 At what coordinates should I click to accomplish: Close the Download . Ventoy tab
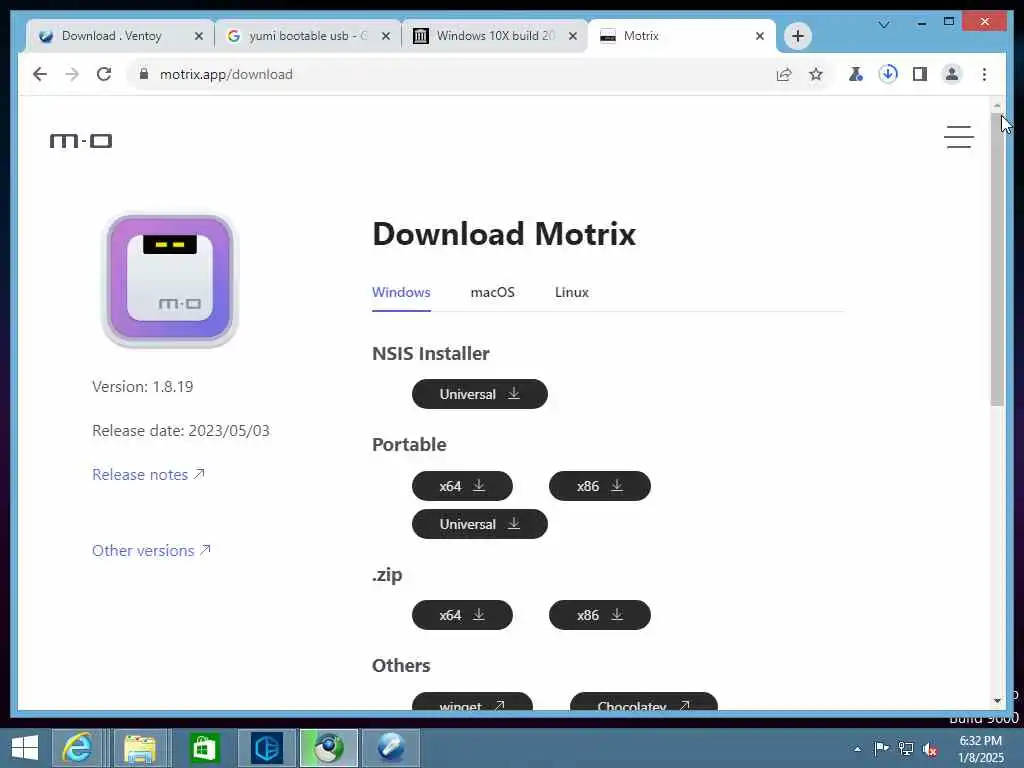199,36
